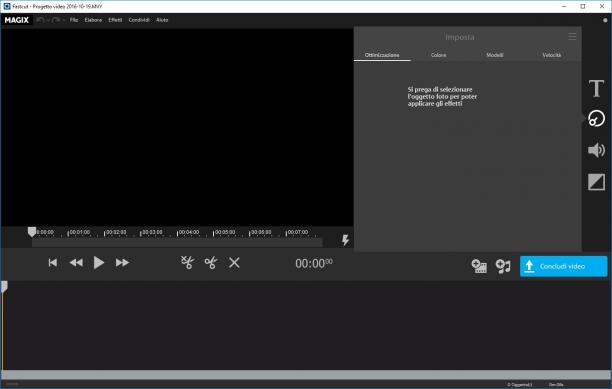
Task: Click the delete X icon
Action: pos(234,263)
